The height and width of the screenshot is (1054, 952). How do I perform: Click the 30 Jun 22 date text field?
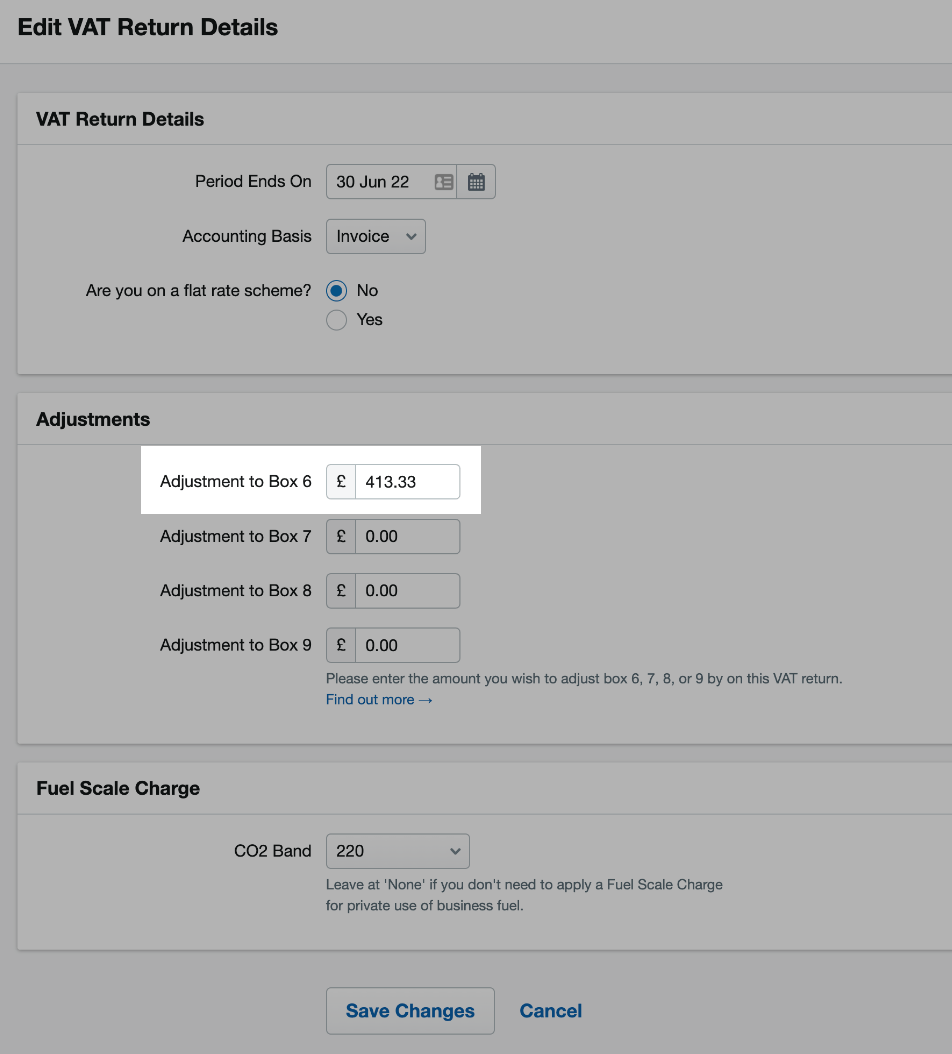coord(380,181)
